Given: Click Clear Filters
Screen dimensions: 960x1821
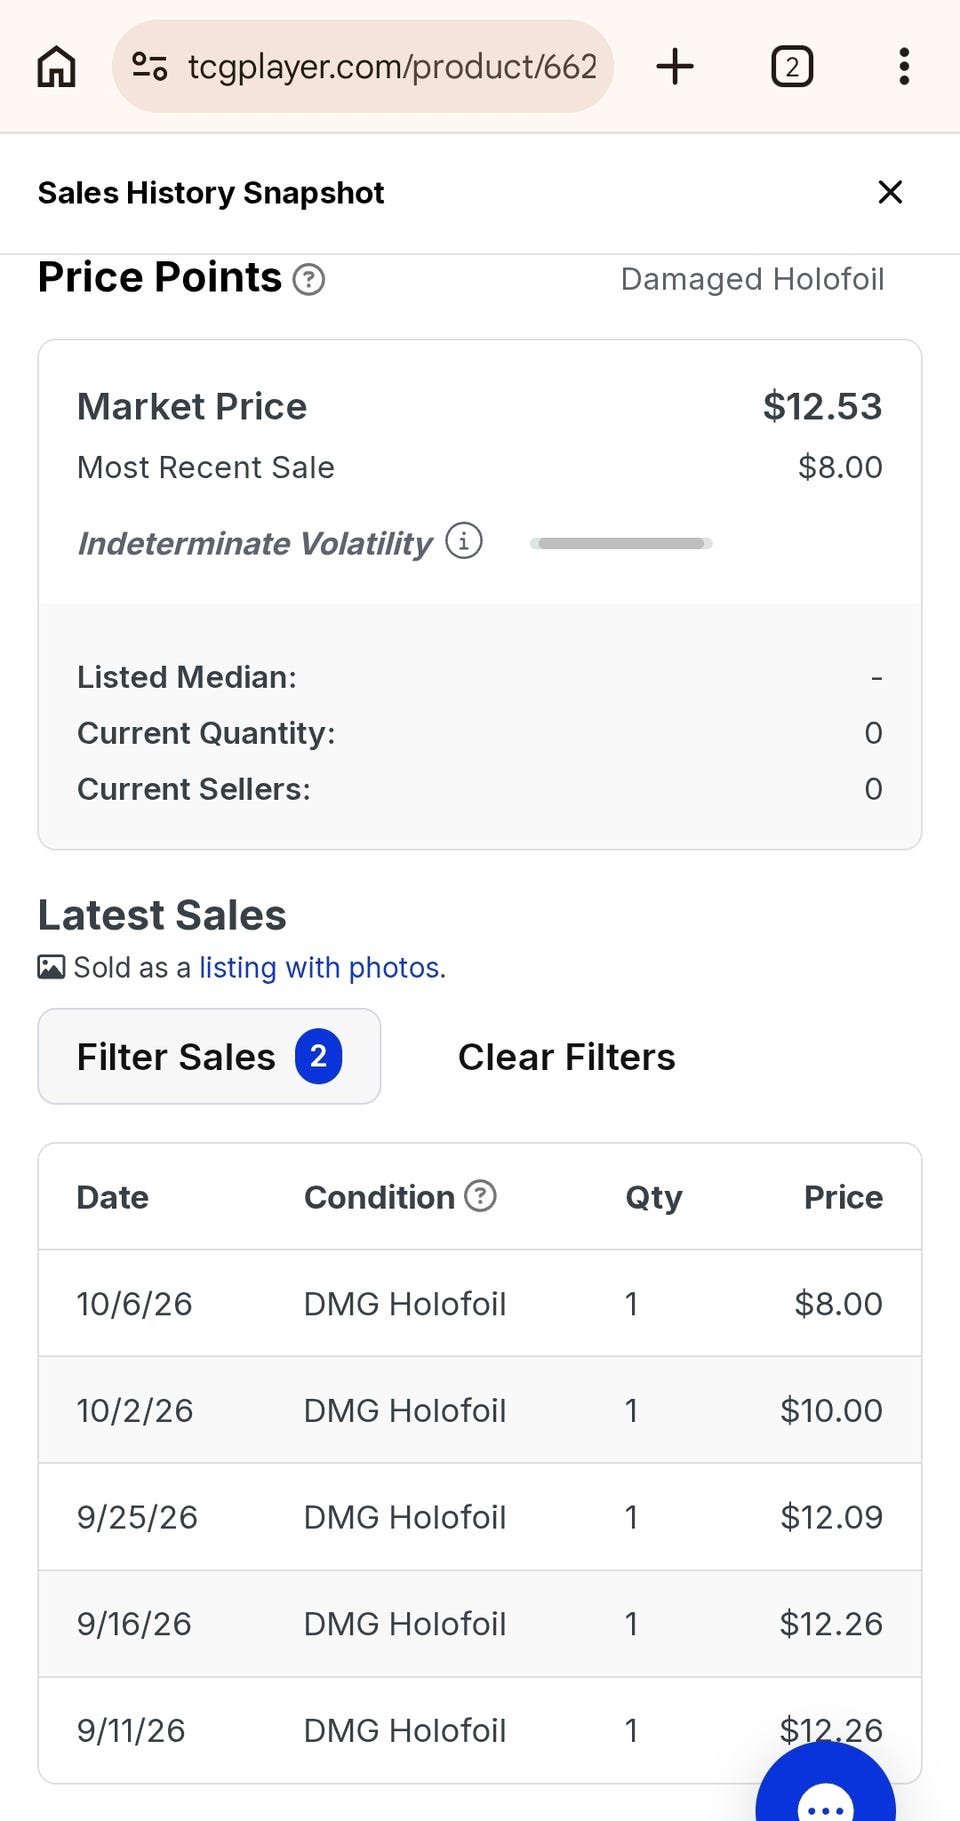Looking at the screenshot, I should (x=566, y=1057).
